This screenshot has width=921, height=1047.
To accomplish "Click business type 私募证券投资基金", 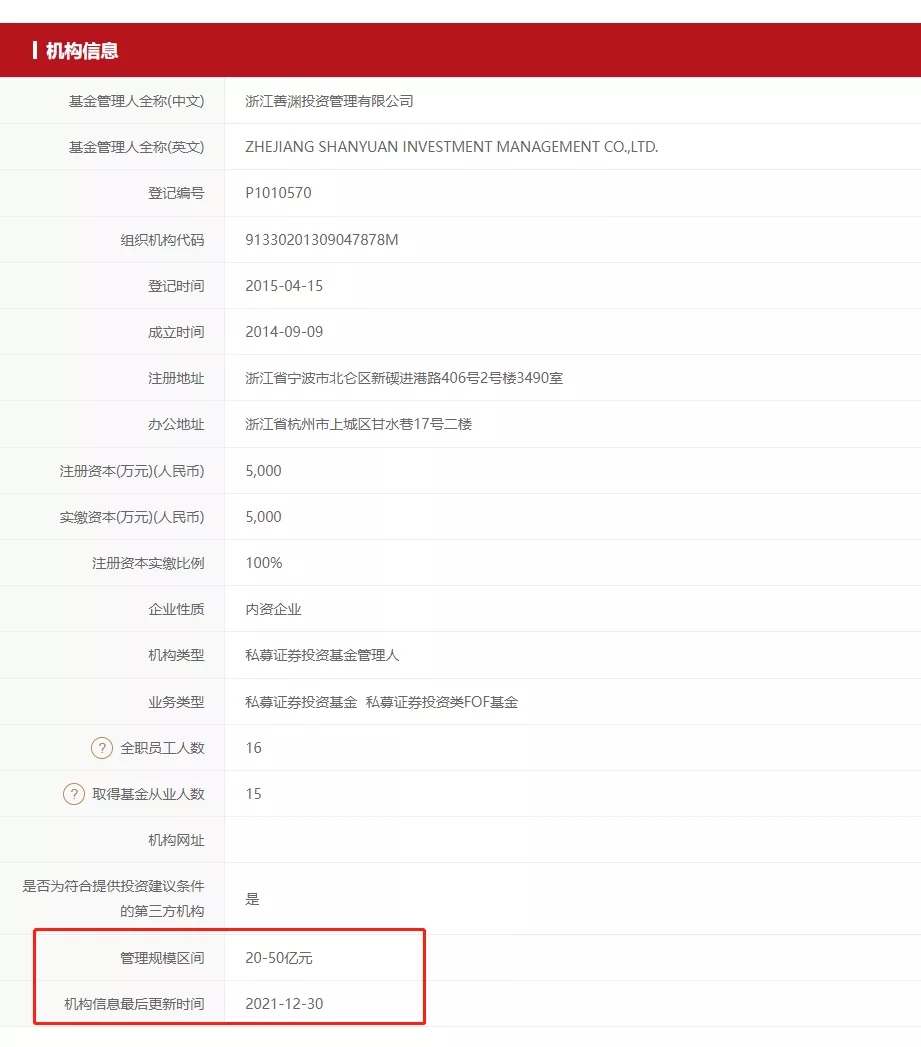I will (301, 702).
